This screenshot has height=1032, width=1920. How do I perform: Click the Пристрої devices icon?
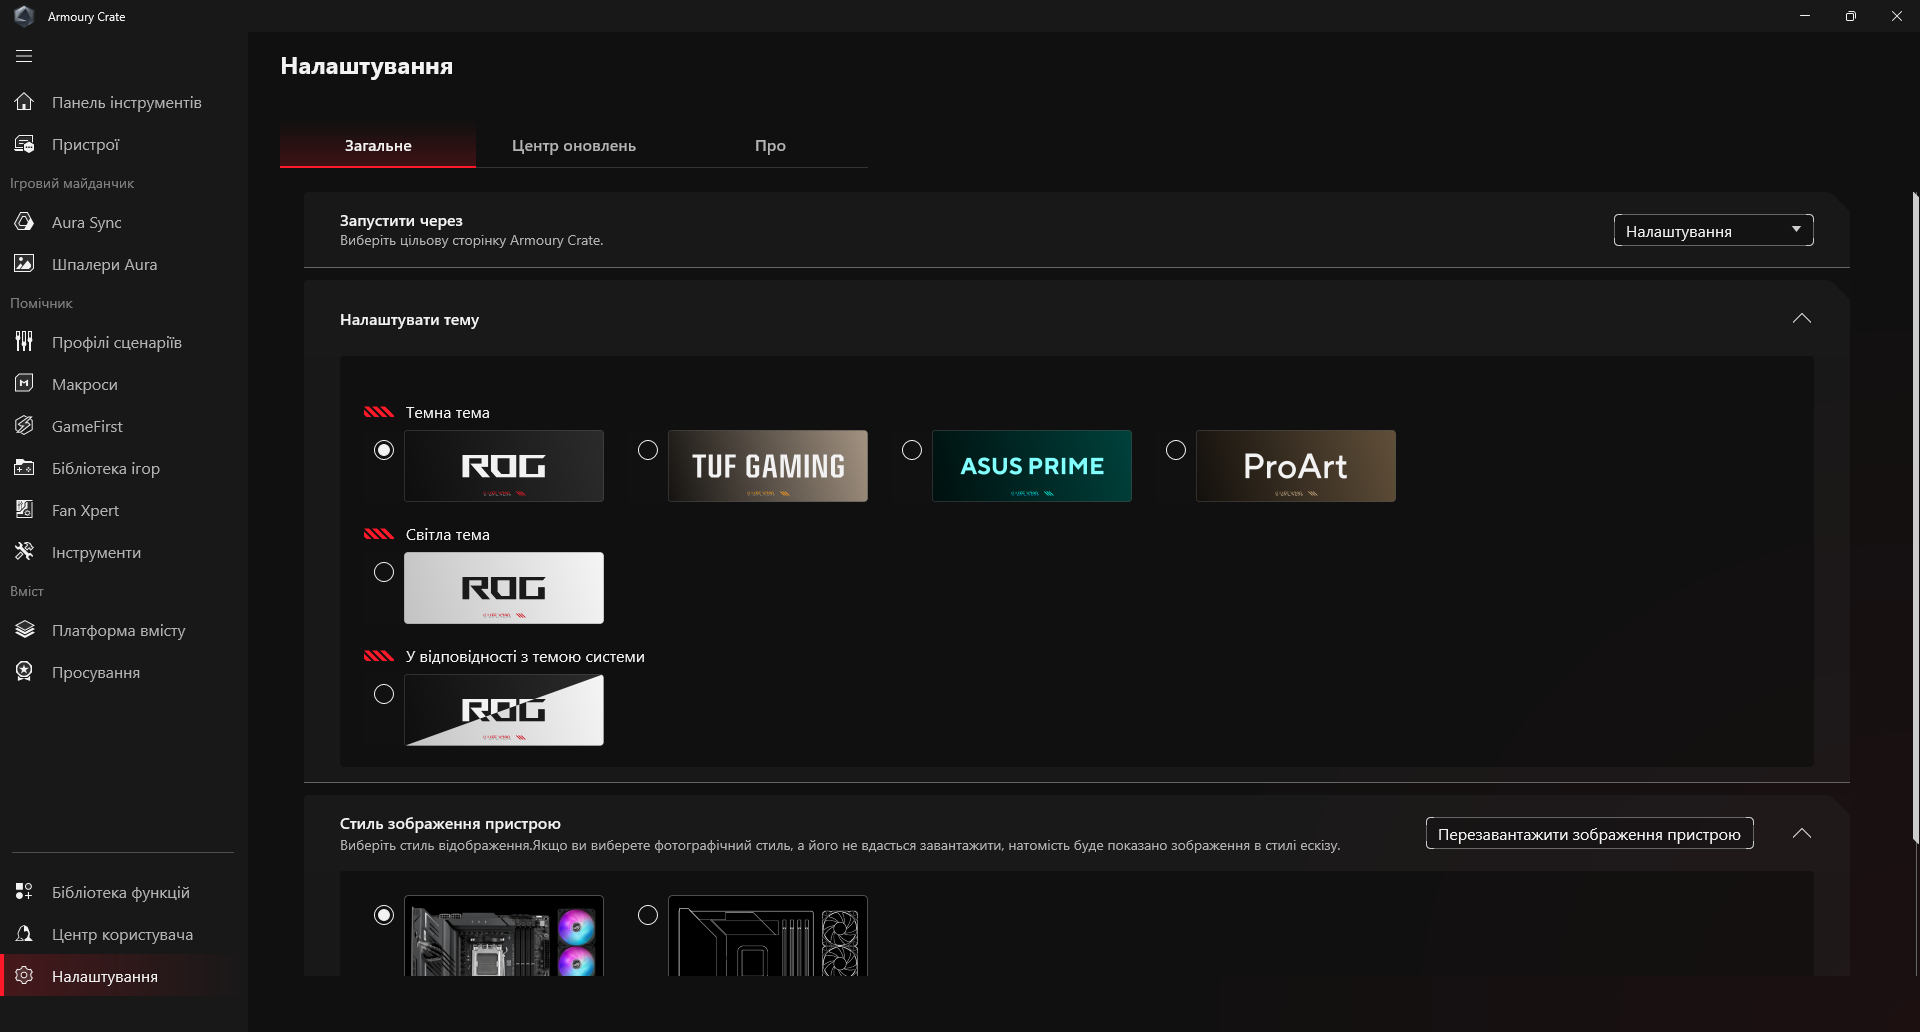[x=24, y=144]
